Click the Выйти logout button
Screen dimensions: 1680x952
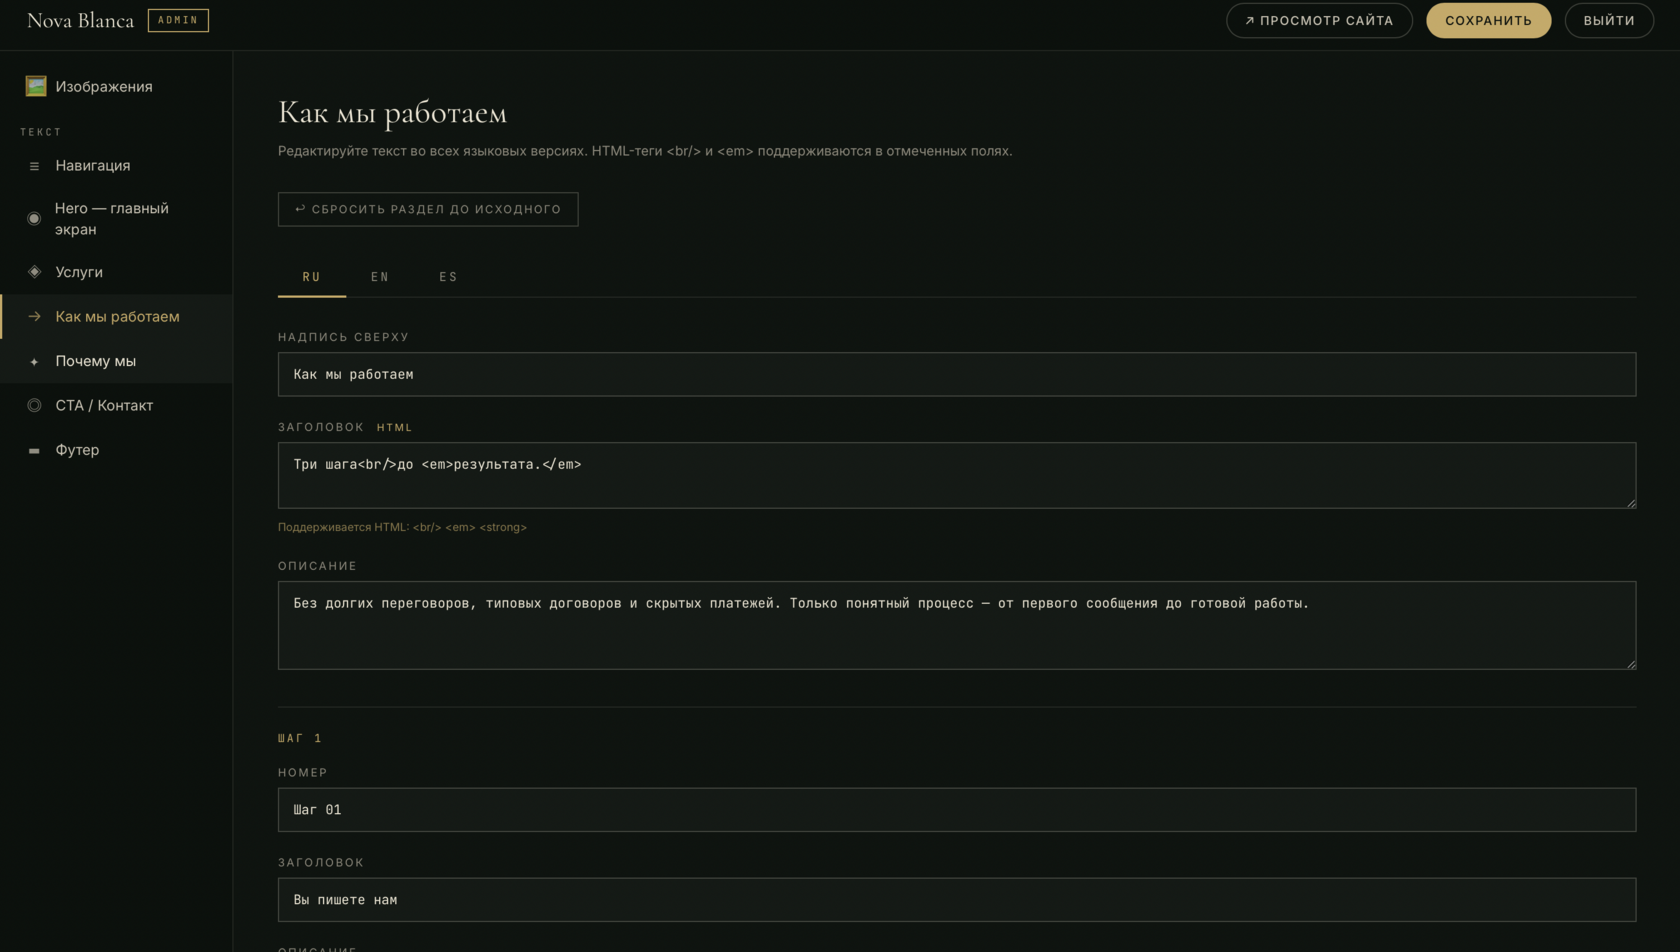[x=1608, y=21]
